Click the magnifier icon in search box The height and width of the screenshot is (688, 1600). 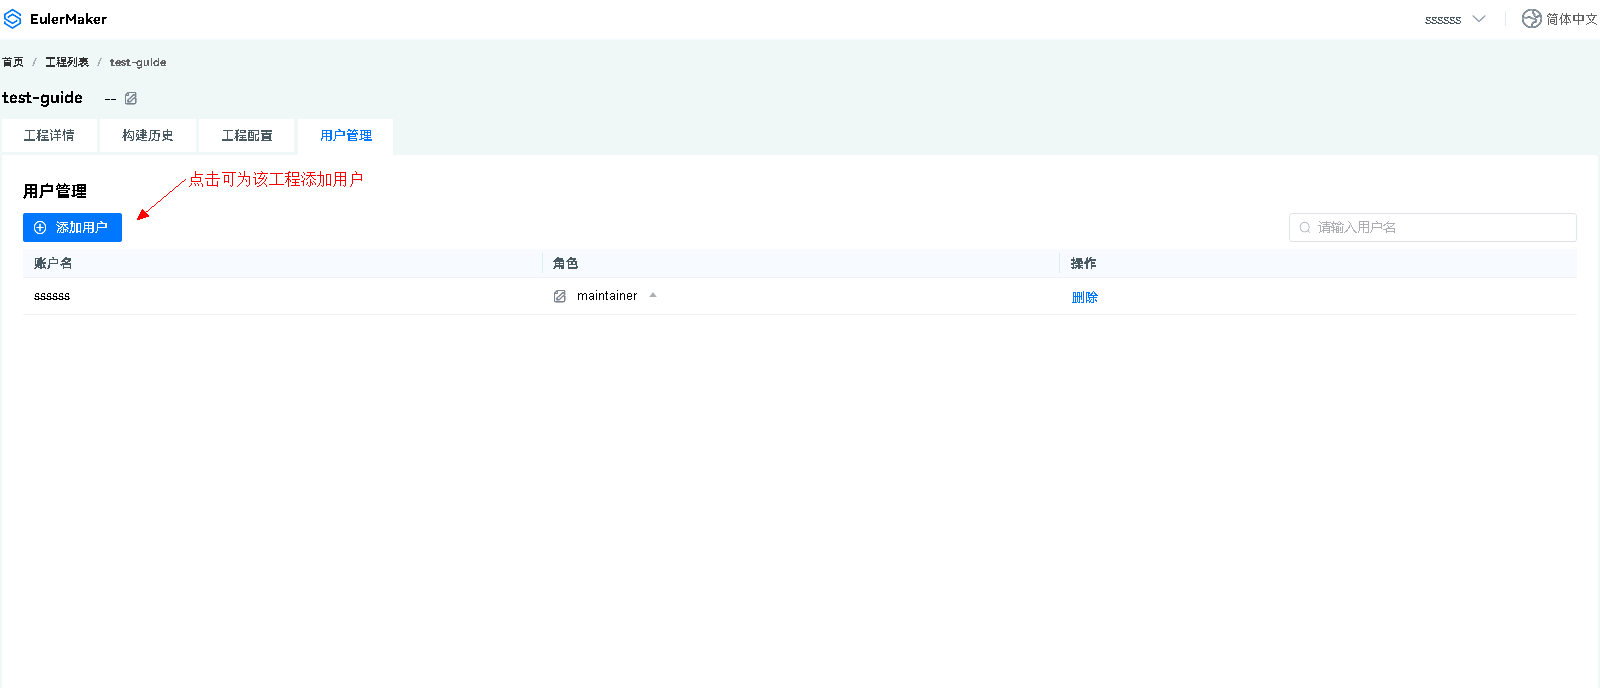[1305, 227]
